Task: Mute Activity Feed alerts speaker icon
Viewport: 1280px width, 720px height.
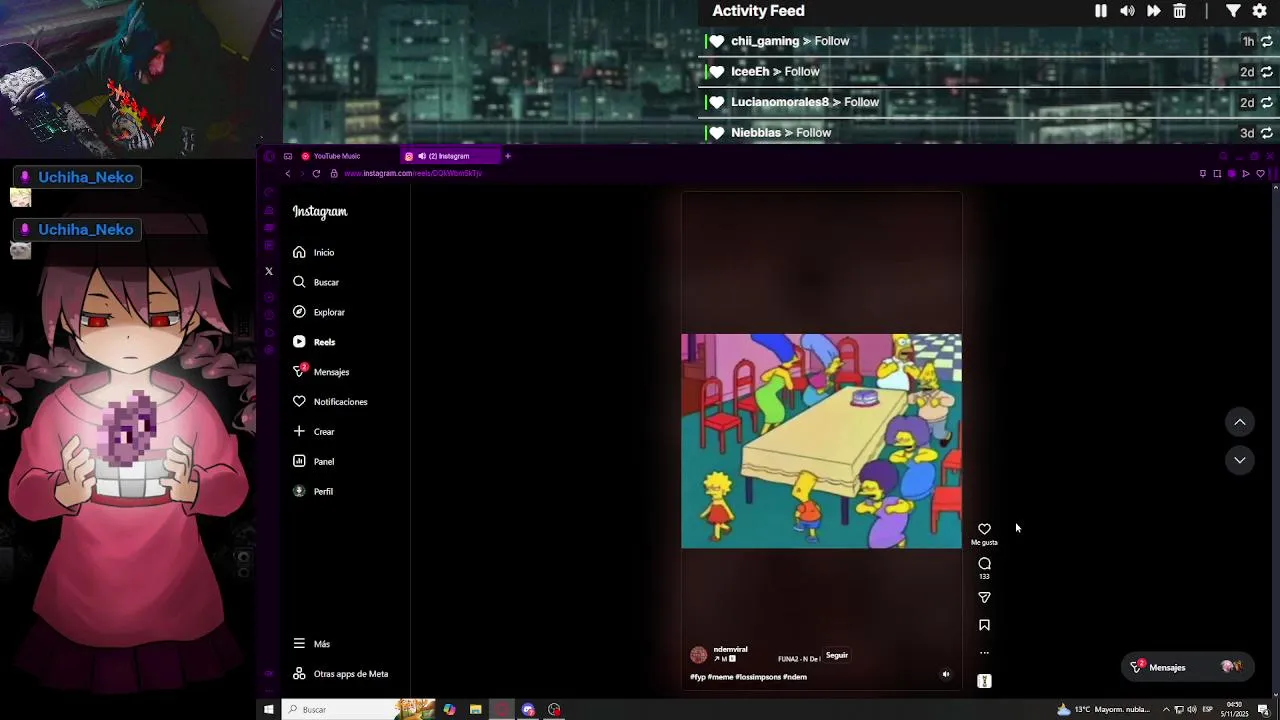Action: point(1127,11)
